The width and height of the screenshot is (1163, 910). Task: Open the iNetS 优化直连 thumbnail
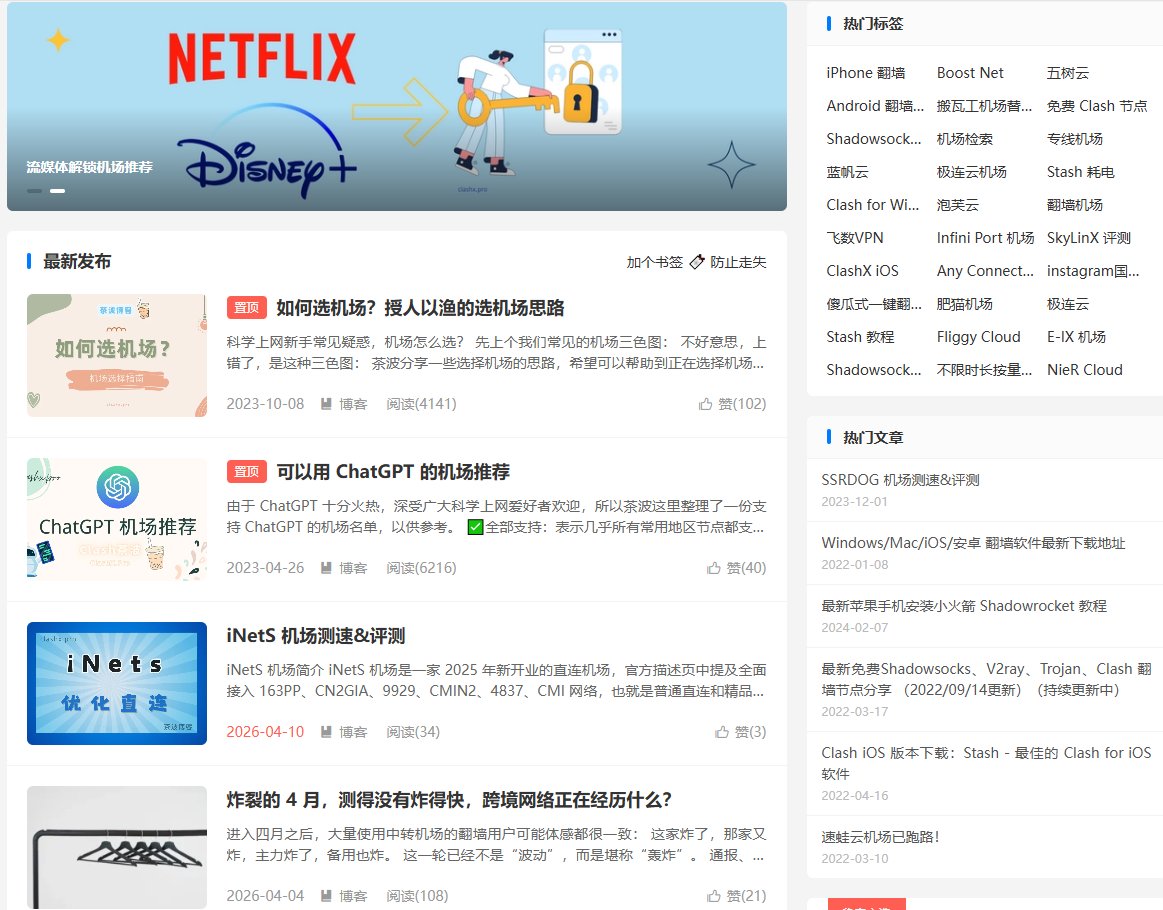(116, 683)
